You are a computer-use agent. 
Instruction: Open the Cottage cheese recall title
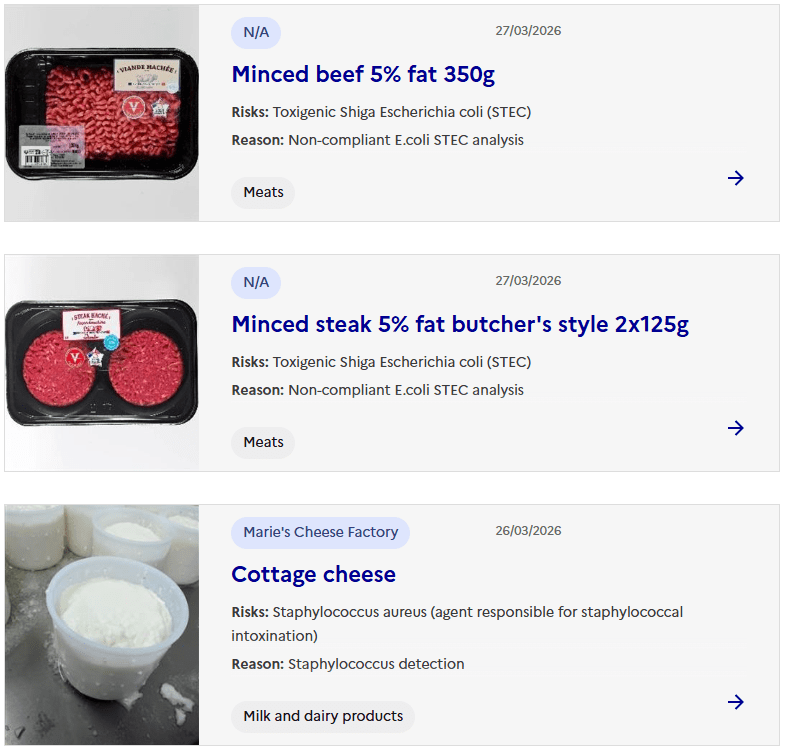[314, 575]
